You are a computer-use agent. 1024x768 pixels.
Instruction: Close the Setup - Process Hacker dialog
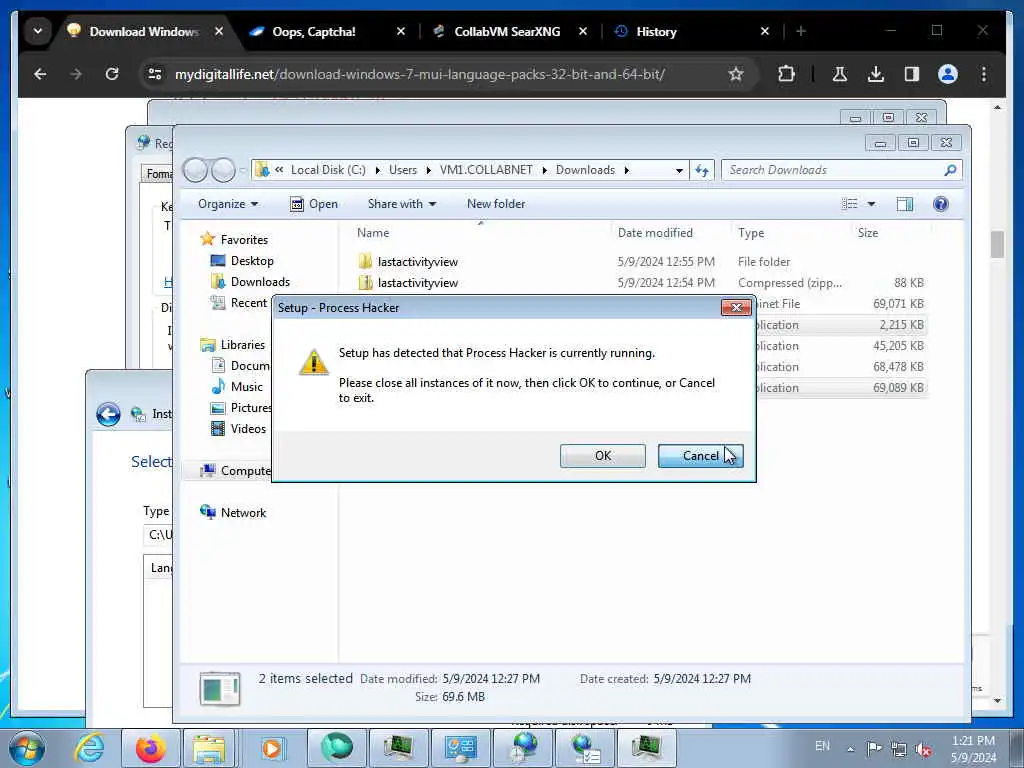pyautogui.click(x=736, y=307)
